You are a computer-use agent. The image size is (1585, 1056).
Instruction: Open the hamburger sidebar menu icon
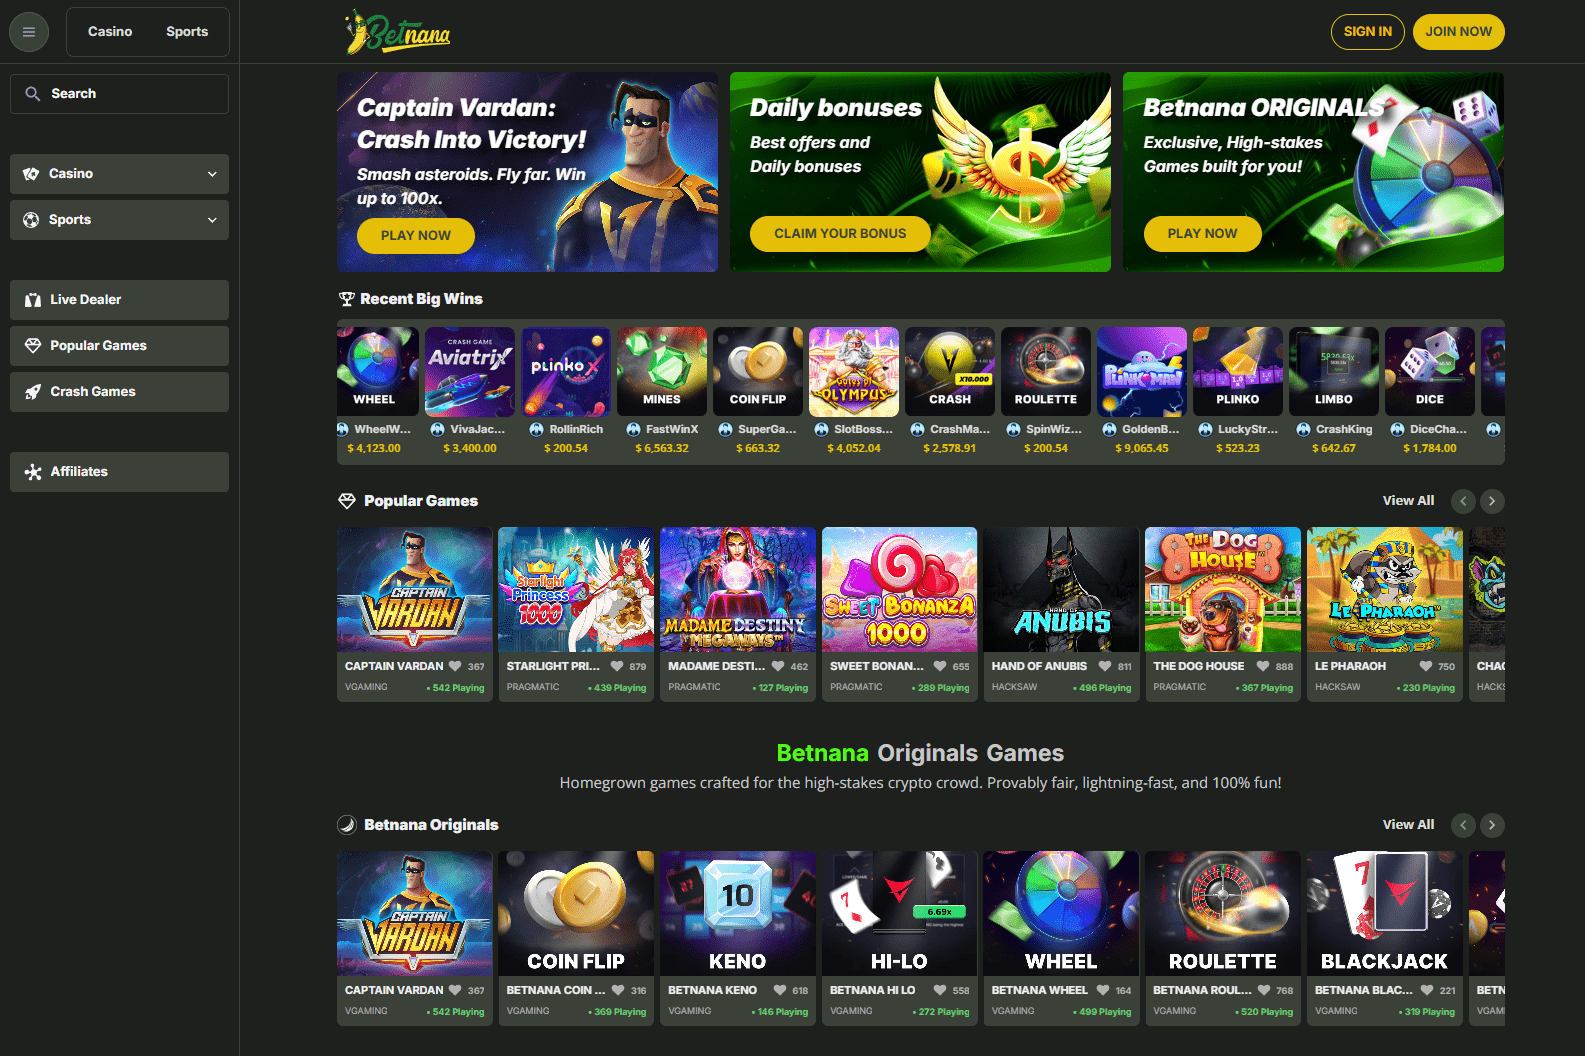point(29,32)
